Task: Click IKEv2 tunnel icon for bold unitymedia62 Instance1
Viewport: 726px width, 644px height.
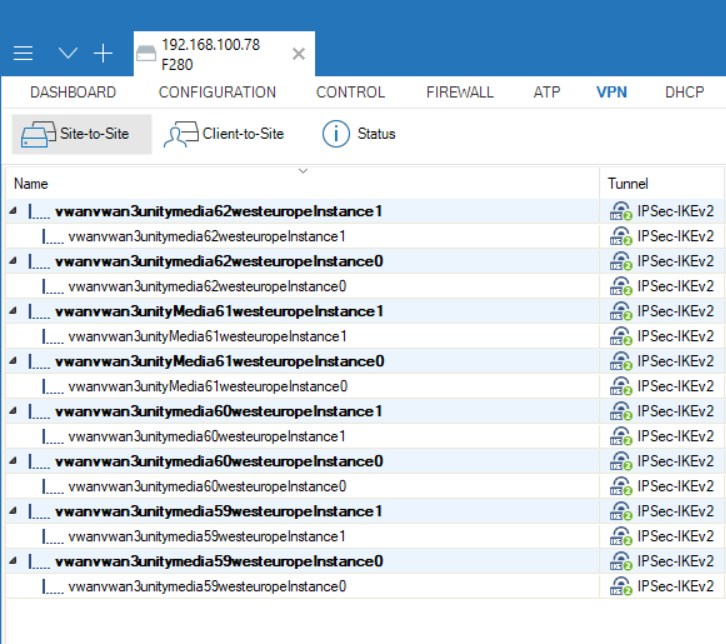Action: pyautogui.click(x=620, y=211)
